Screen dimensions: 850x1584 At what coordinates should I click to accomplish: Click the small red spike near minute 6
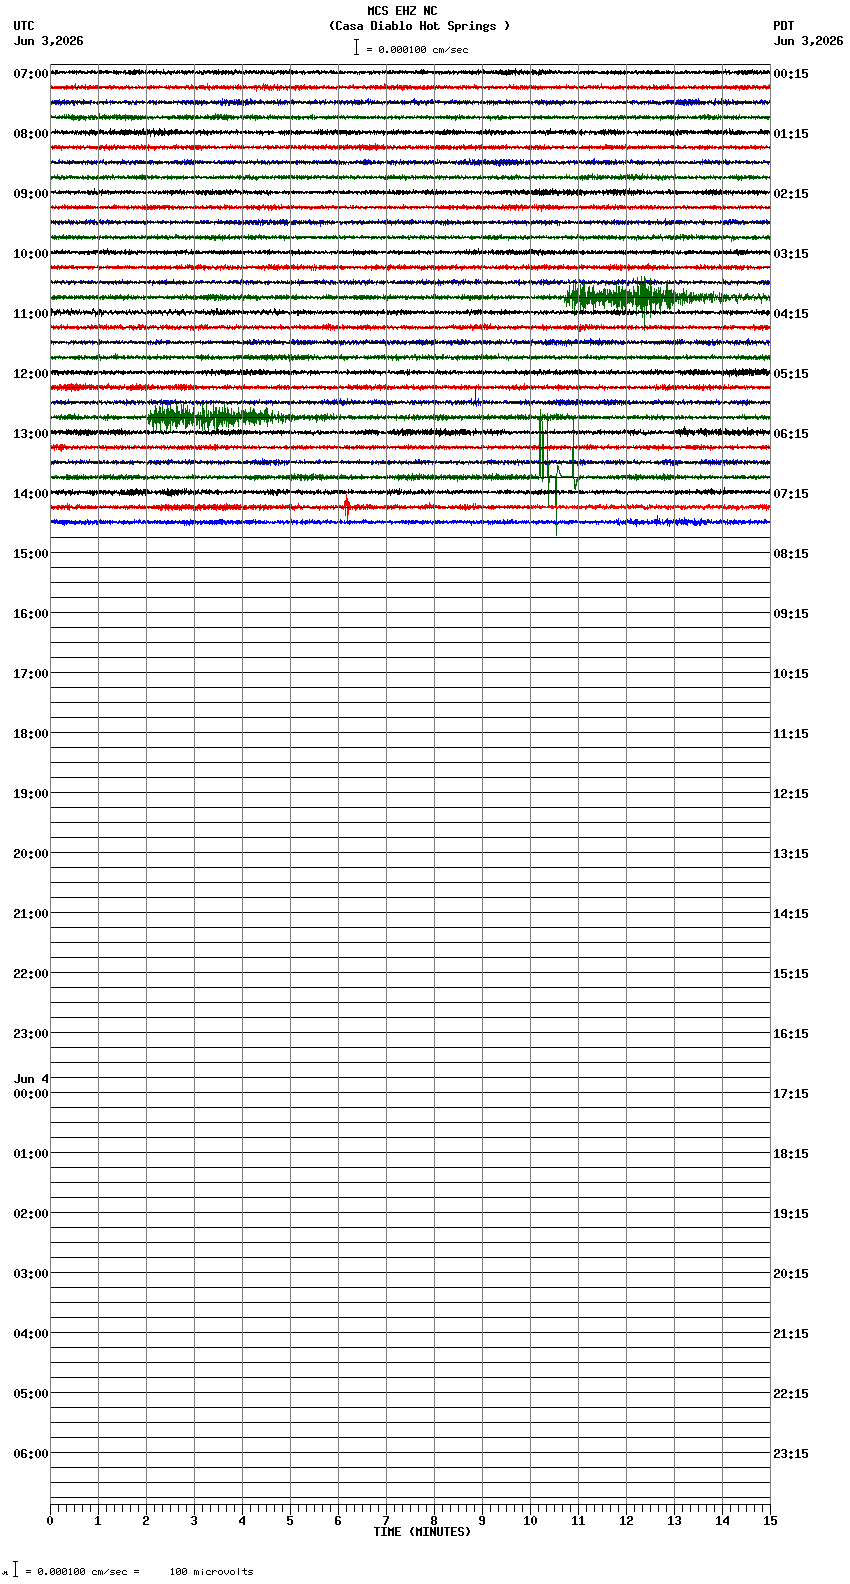347,506
